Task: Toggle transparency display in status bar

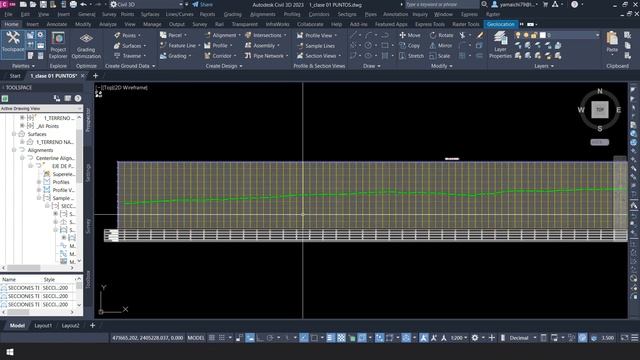Action: pyautogui.click(x=341, y=338)
